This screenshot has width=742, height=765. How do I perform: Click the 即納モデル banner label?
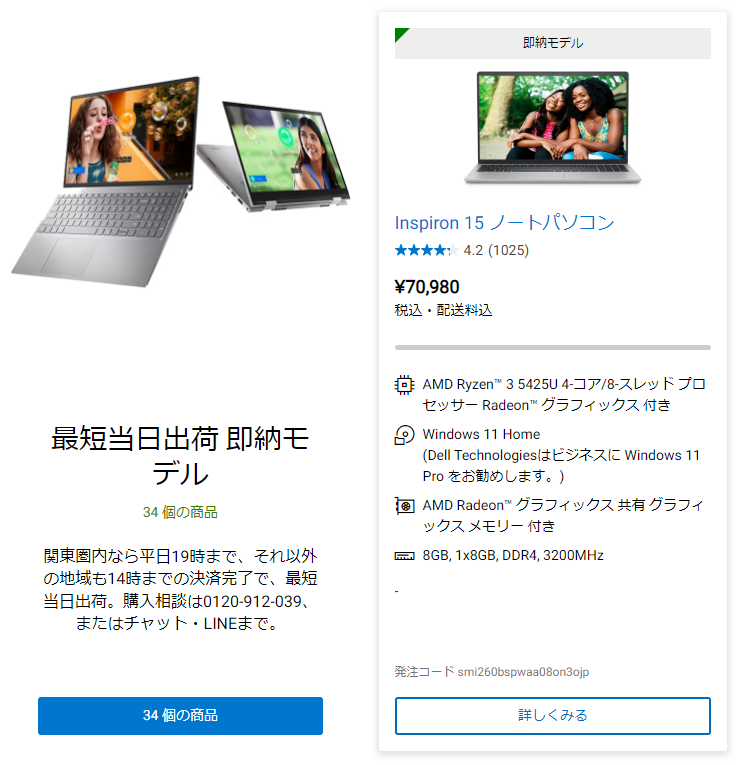[x=553, y=43]
